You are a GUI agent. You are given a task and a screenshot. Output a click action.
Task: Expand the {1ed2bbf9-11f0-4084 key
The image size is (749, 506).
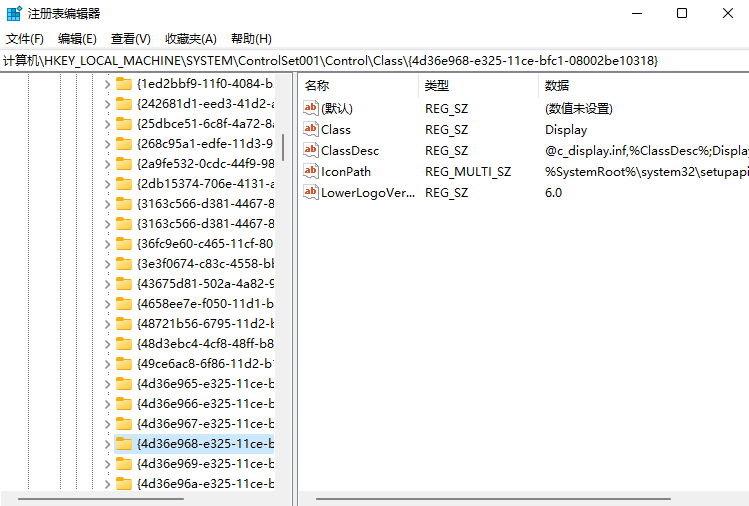107,85
